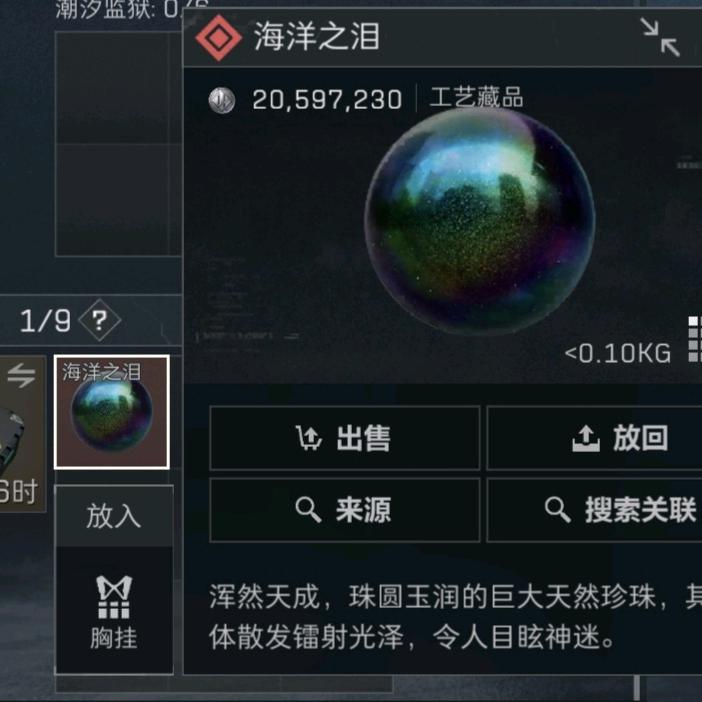
Task: Choose 放入 from the item menu
Action: click(114, 516)
